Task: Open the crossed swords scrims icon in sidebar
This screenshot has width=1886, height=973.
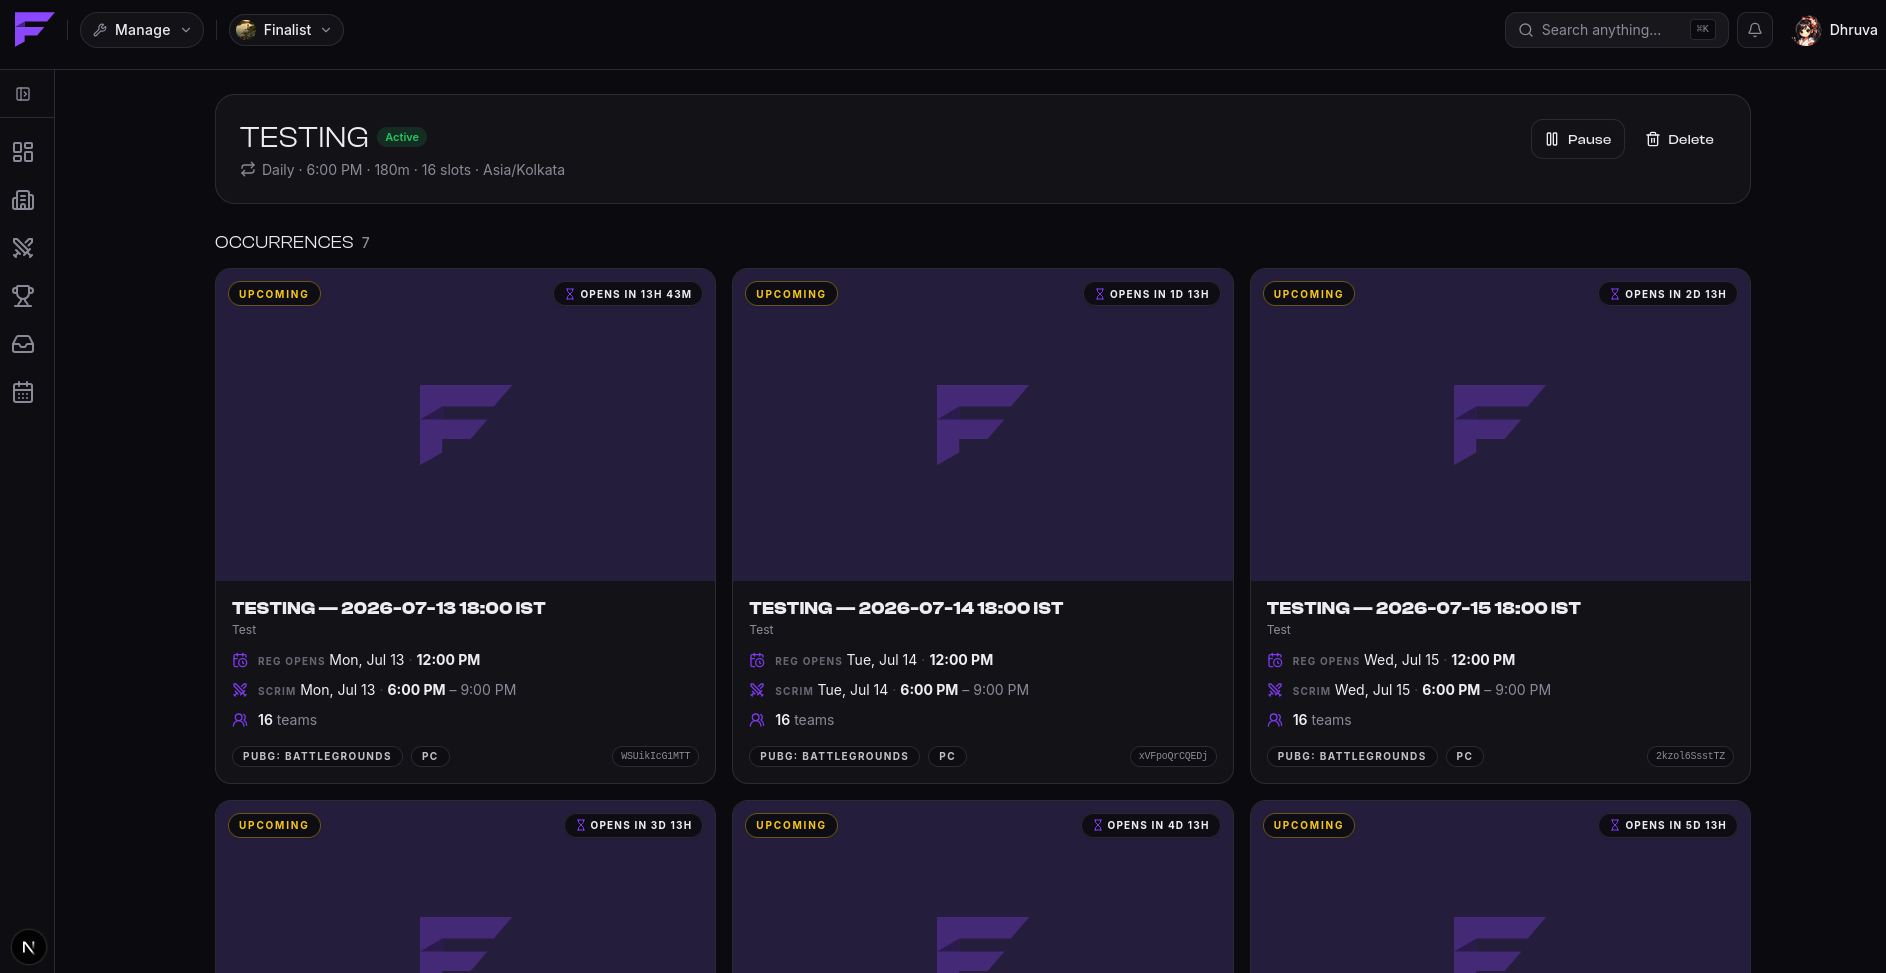Action: (23, 248)
